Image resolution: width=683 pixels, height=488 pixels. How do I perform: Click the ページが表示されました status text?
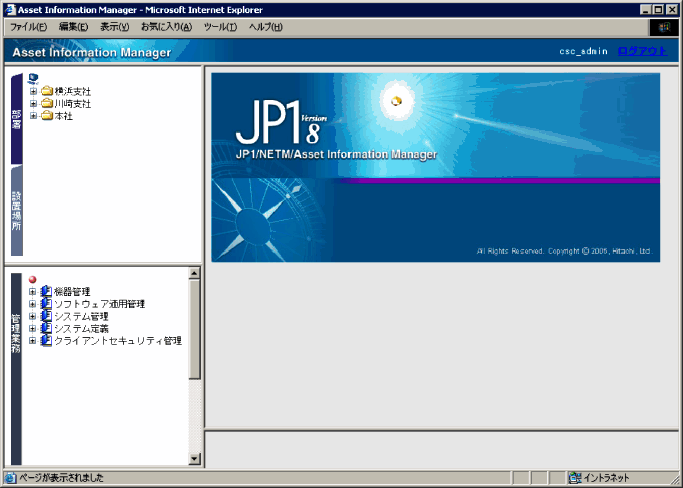pos(61,478)
